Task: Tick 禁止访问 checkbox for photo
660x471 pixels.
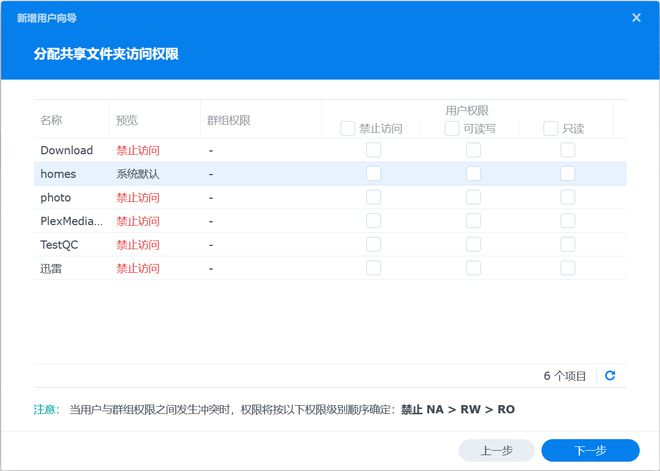Action: [373, 197]
